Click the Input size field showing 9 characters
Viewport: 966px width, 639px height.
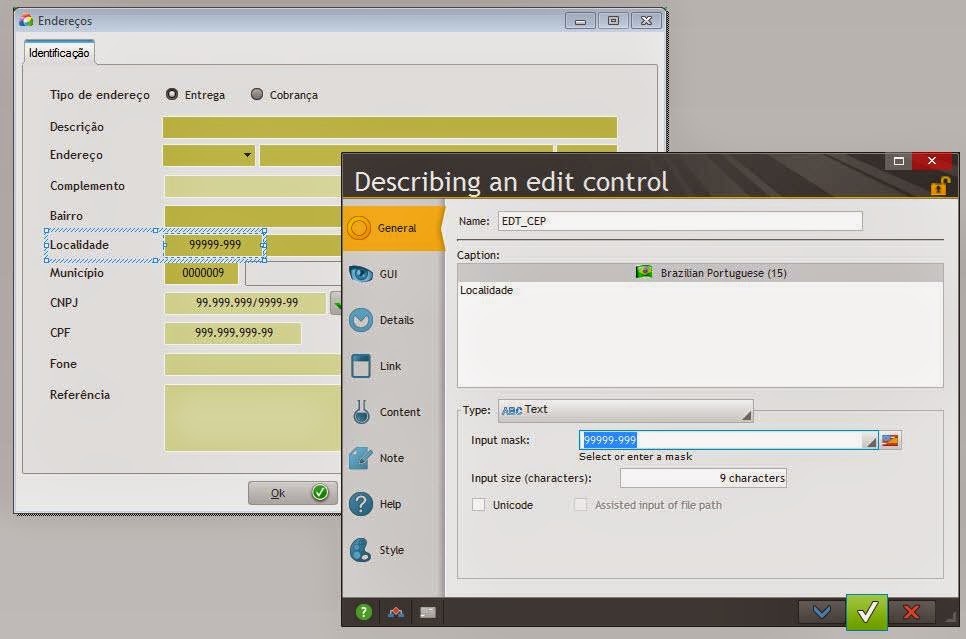pyautogui.click(x=703, y=478)
